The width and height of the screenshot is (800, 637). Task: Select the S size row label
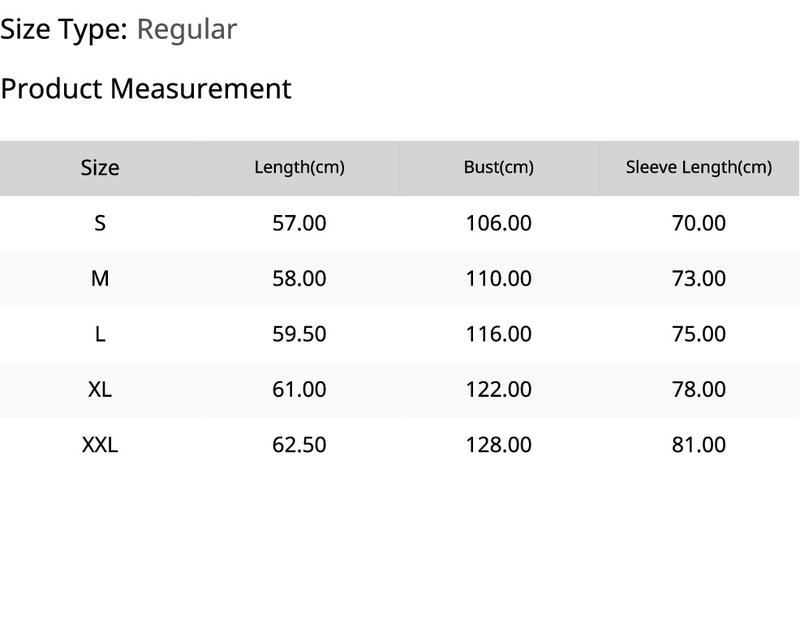(x=100, y=223)
